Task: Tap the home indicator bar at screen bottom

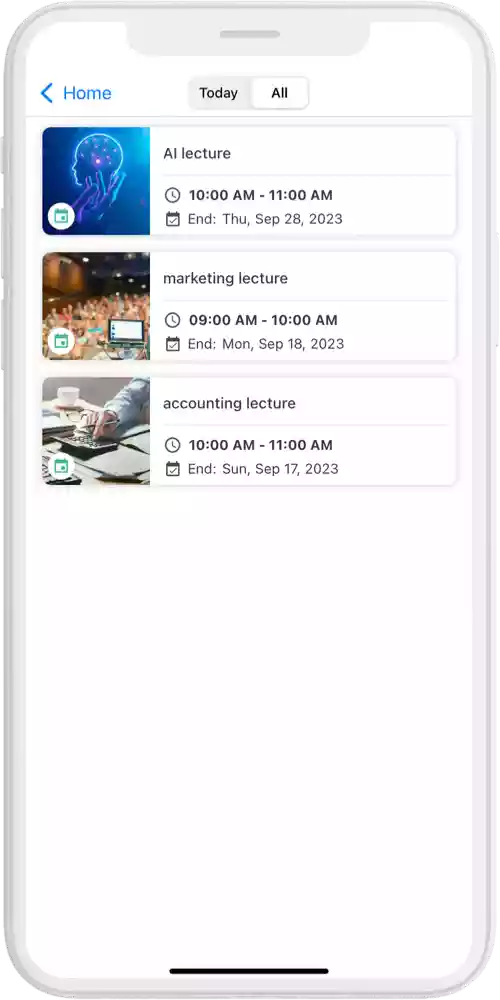Action: [249, 971]
